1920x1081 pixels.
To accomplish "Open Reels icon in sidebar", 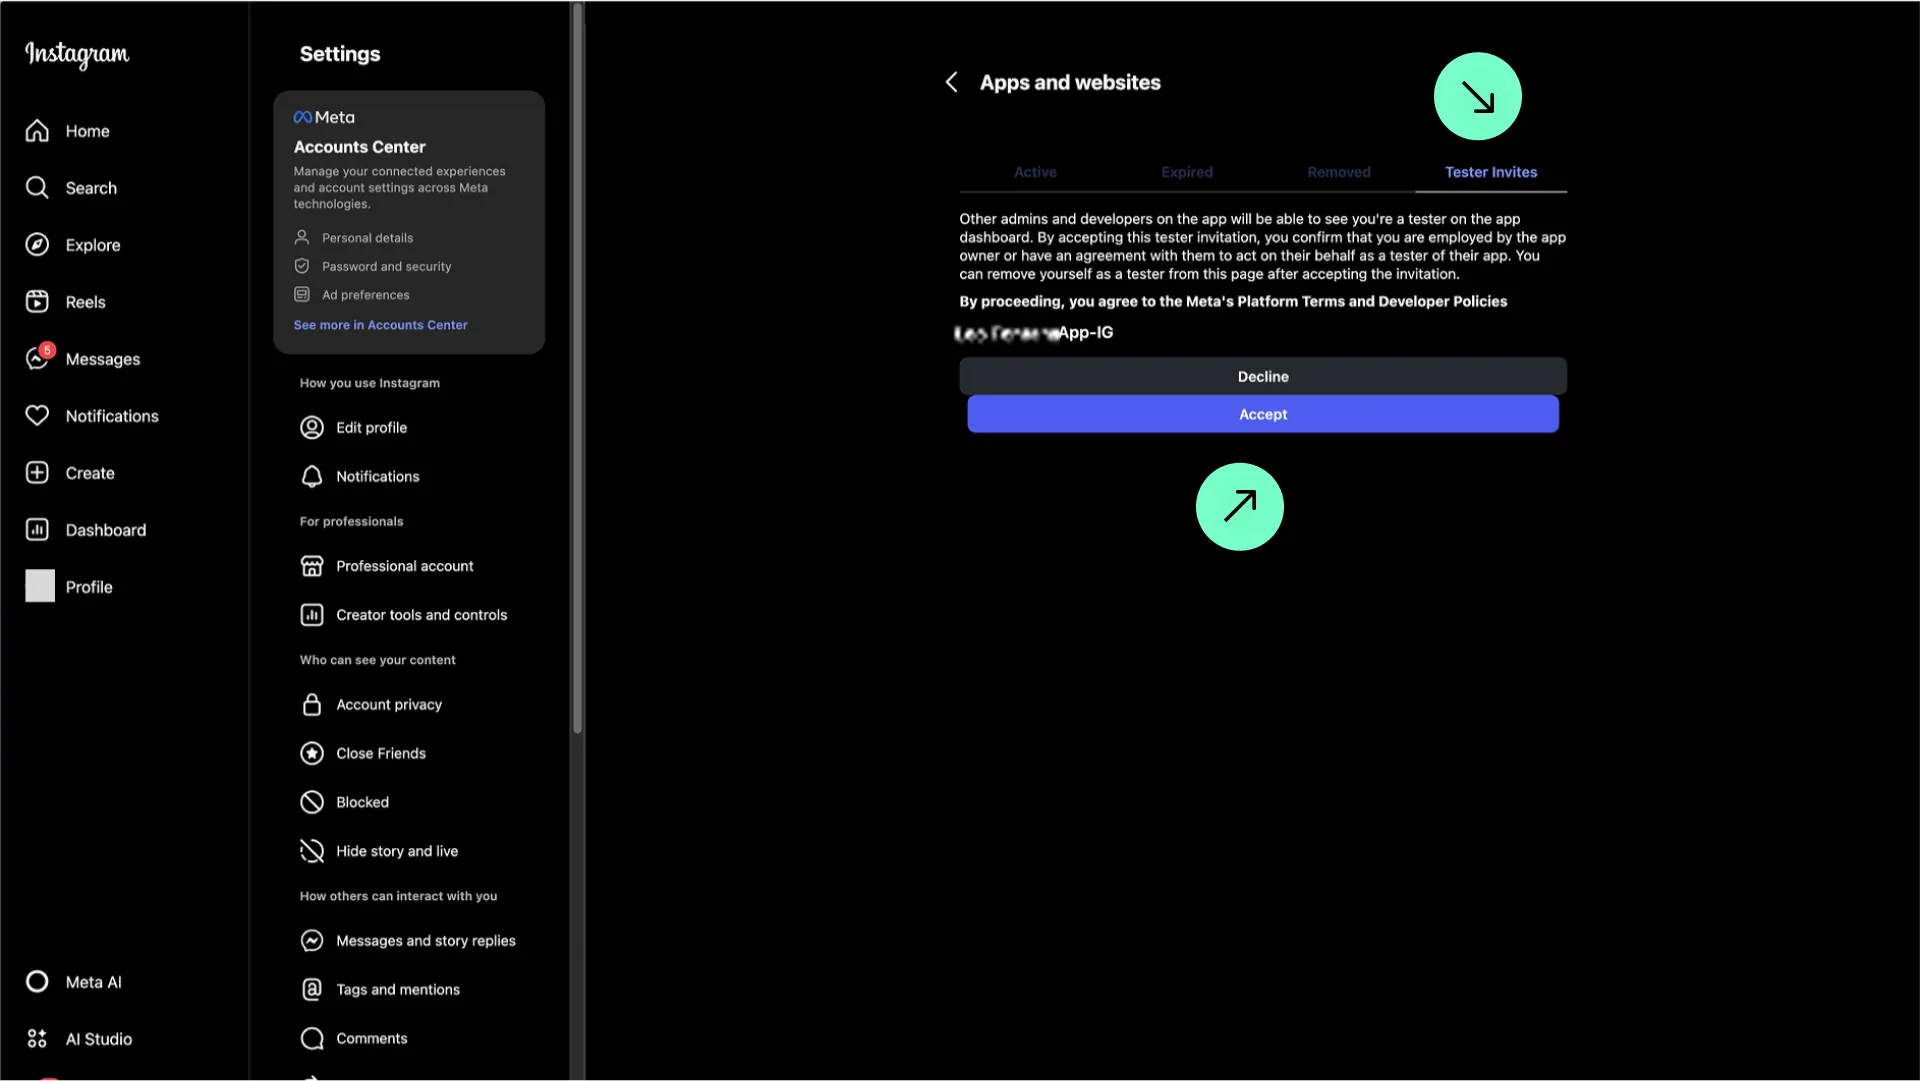I will pos(37,302).
